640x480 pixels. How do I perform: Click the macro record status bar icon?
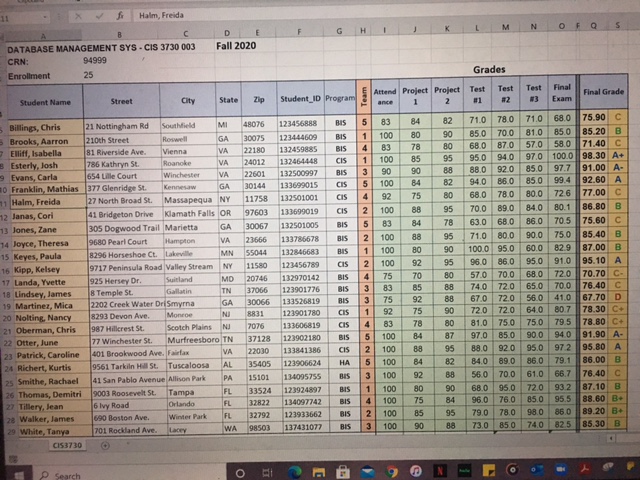tap(13, 459)
